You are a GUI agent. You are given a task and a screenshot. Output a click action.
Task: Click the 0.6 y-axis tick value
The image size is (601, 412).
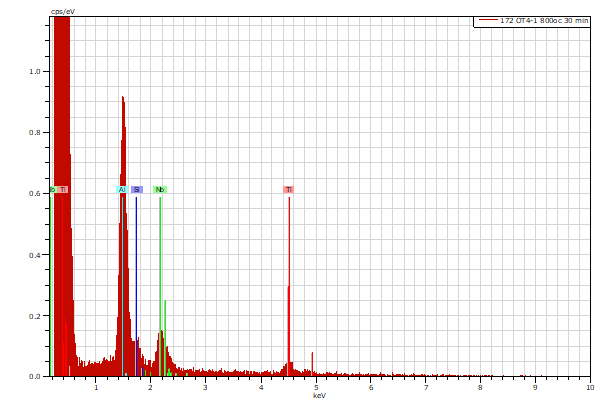point(34,194)
